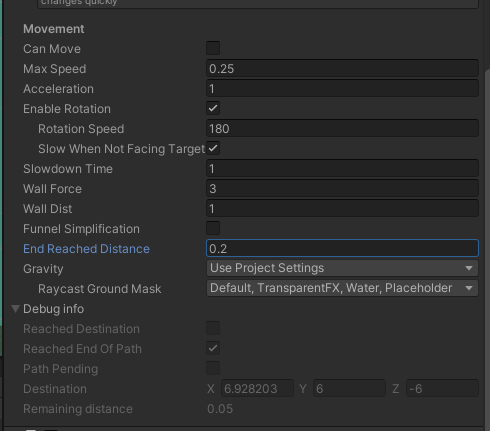Click the Destination Z value field
Viewport: 490px width, 431px height.
coord(442,388)
